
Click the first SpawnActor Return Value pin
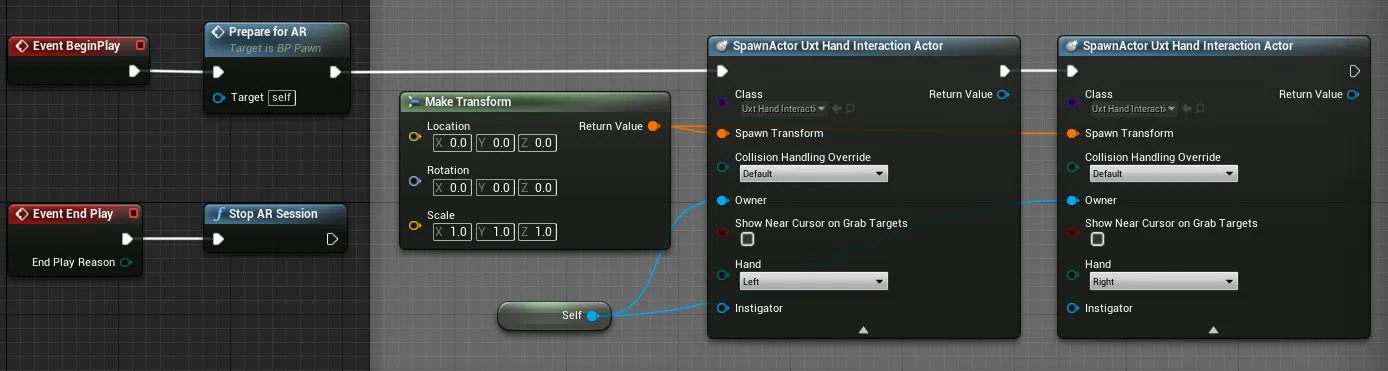click(x=1003, y=94)
